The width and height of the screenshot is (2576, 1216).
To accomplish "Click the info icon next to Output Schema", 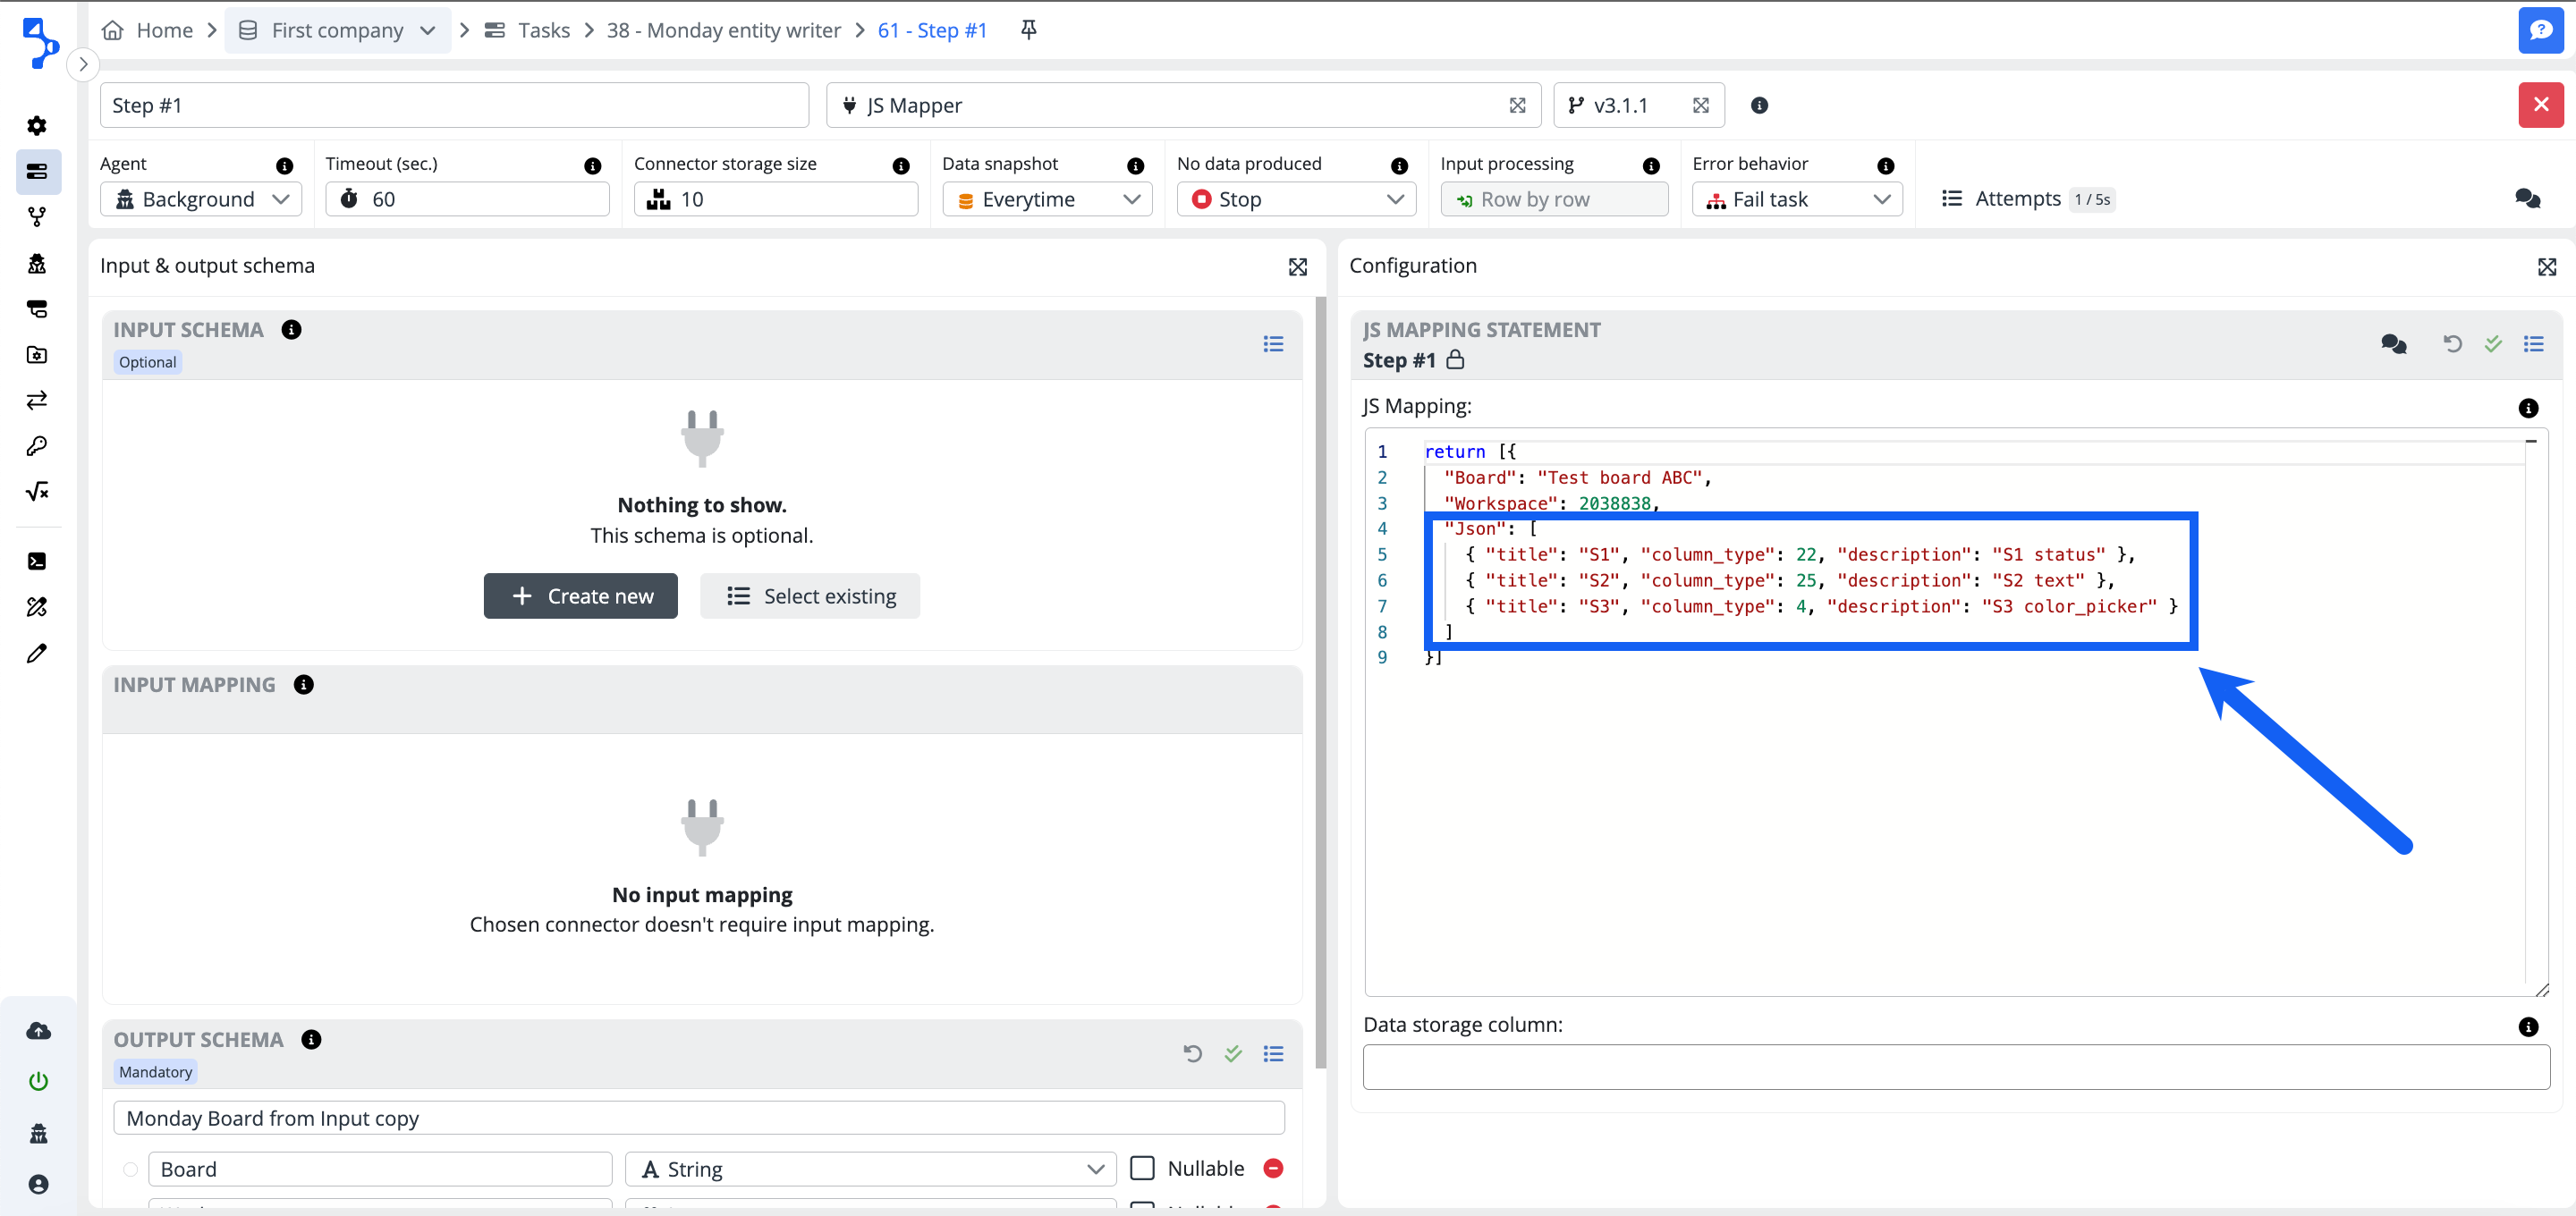I will point(311,1040).
